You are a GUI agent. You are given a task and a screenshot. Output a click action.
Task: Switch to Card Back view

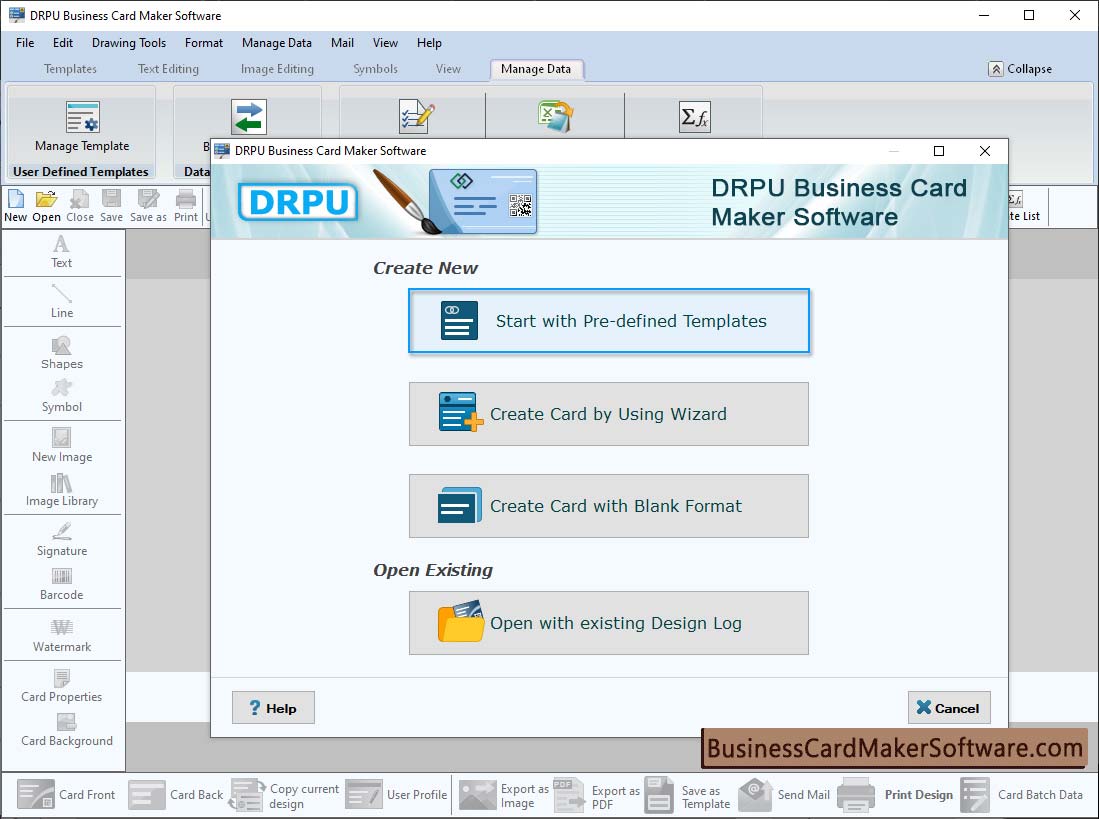pos(176,794)
